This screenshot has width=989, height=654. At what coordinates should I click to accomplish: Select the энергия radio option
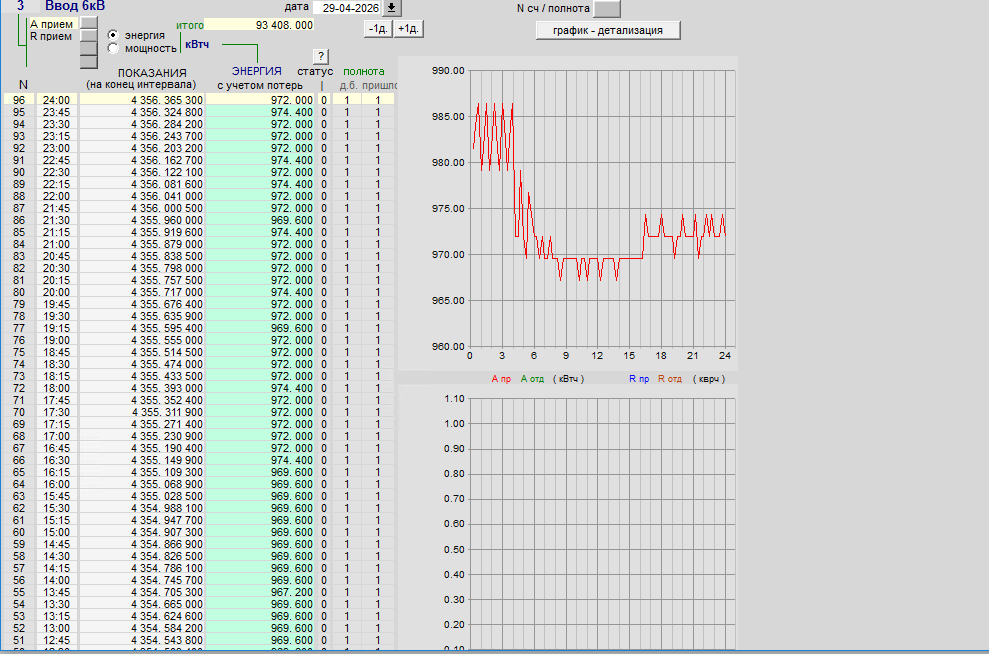point(113,35)
